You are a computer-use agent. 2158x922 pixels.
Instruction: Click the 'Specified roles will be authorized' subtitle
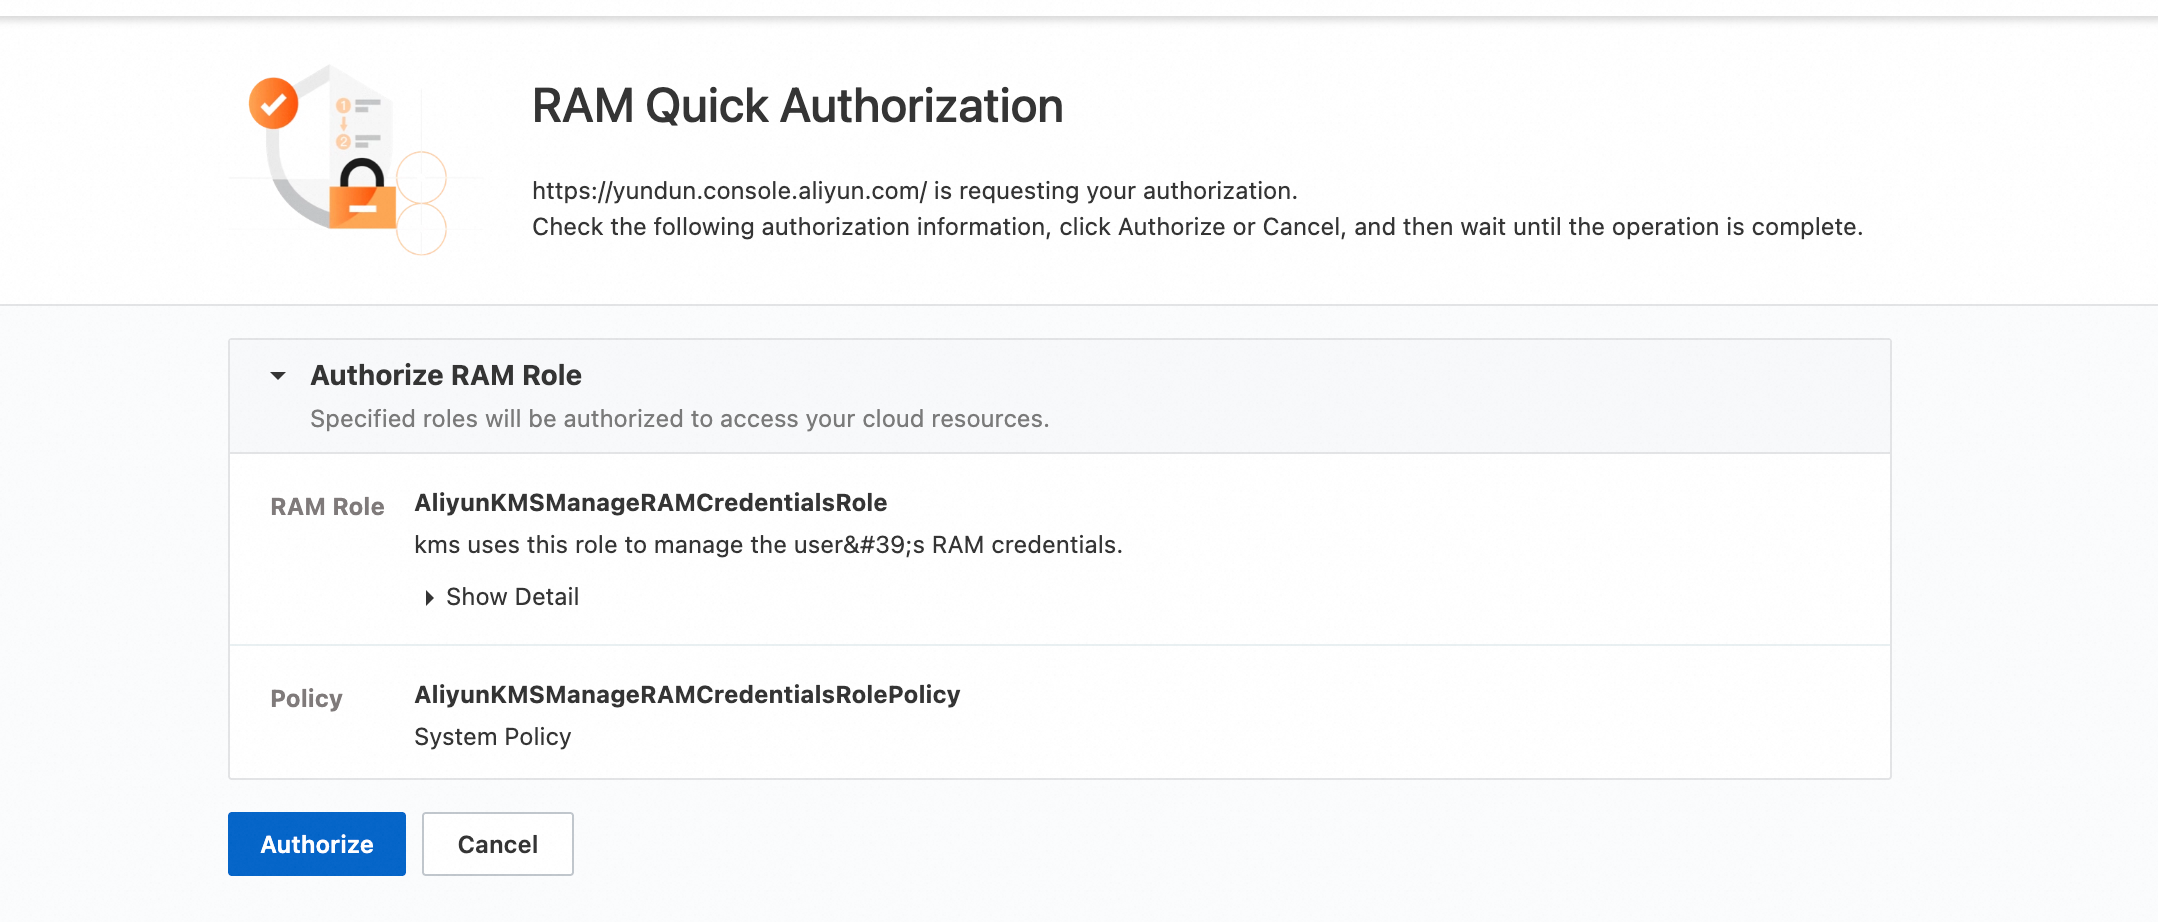click(x=680, y=419)
